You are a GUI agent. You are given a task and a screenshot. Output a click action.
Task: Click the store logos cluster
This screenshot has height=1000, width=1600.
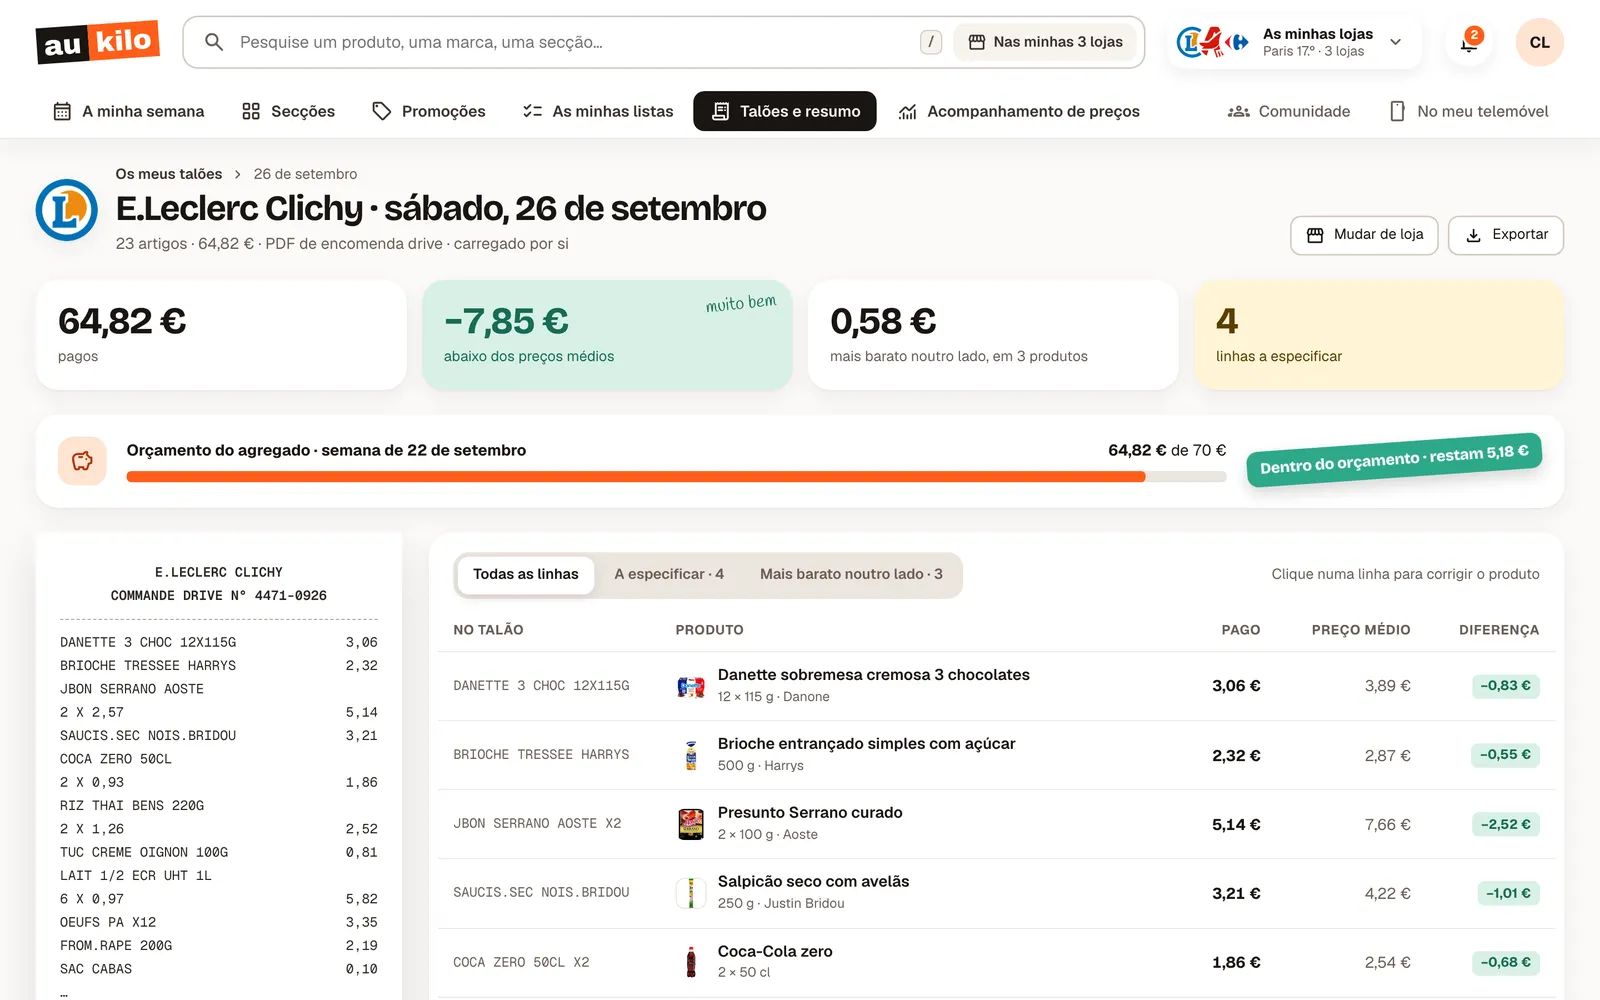[x=1213, y=42]
